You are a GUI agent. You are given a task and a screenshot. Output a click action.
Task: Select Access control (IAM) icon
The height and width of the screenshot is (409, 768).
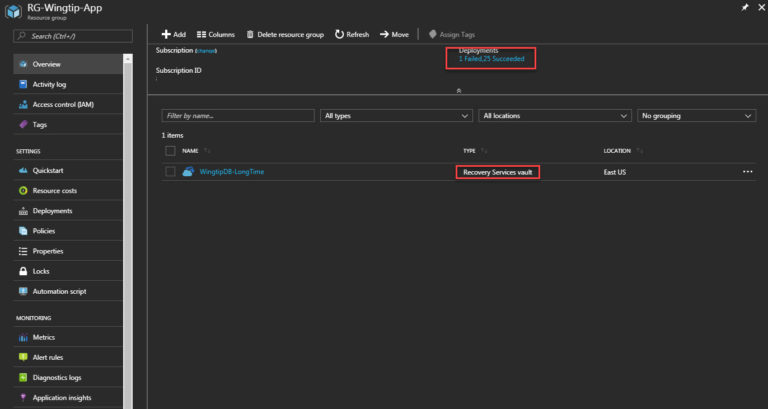(x=23, y=104)
